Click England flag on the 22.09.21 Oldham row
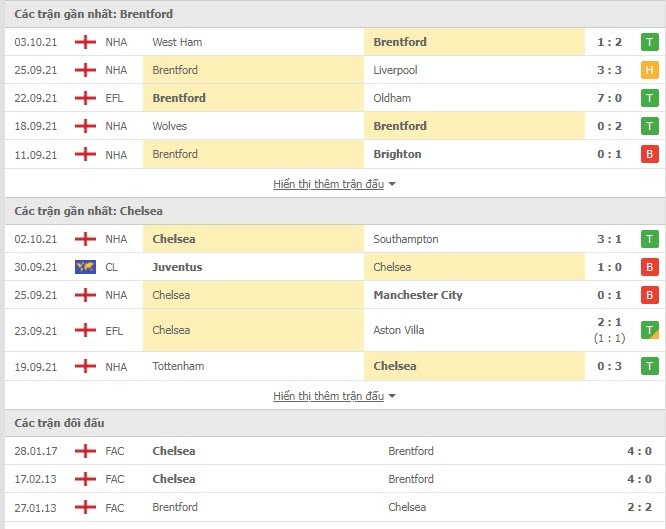The width and height of the screenshot is (666, 529). tap(85, 98)
